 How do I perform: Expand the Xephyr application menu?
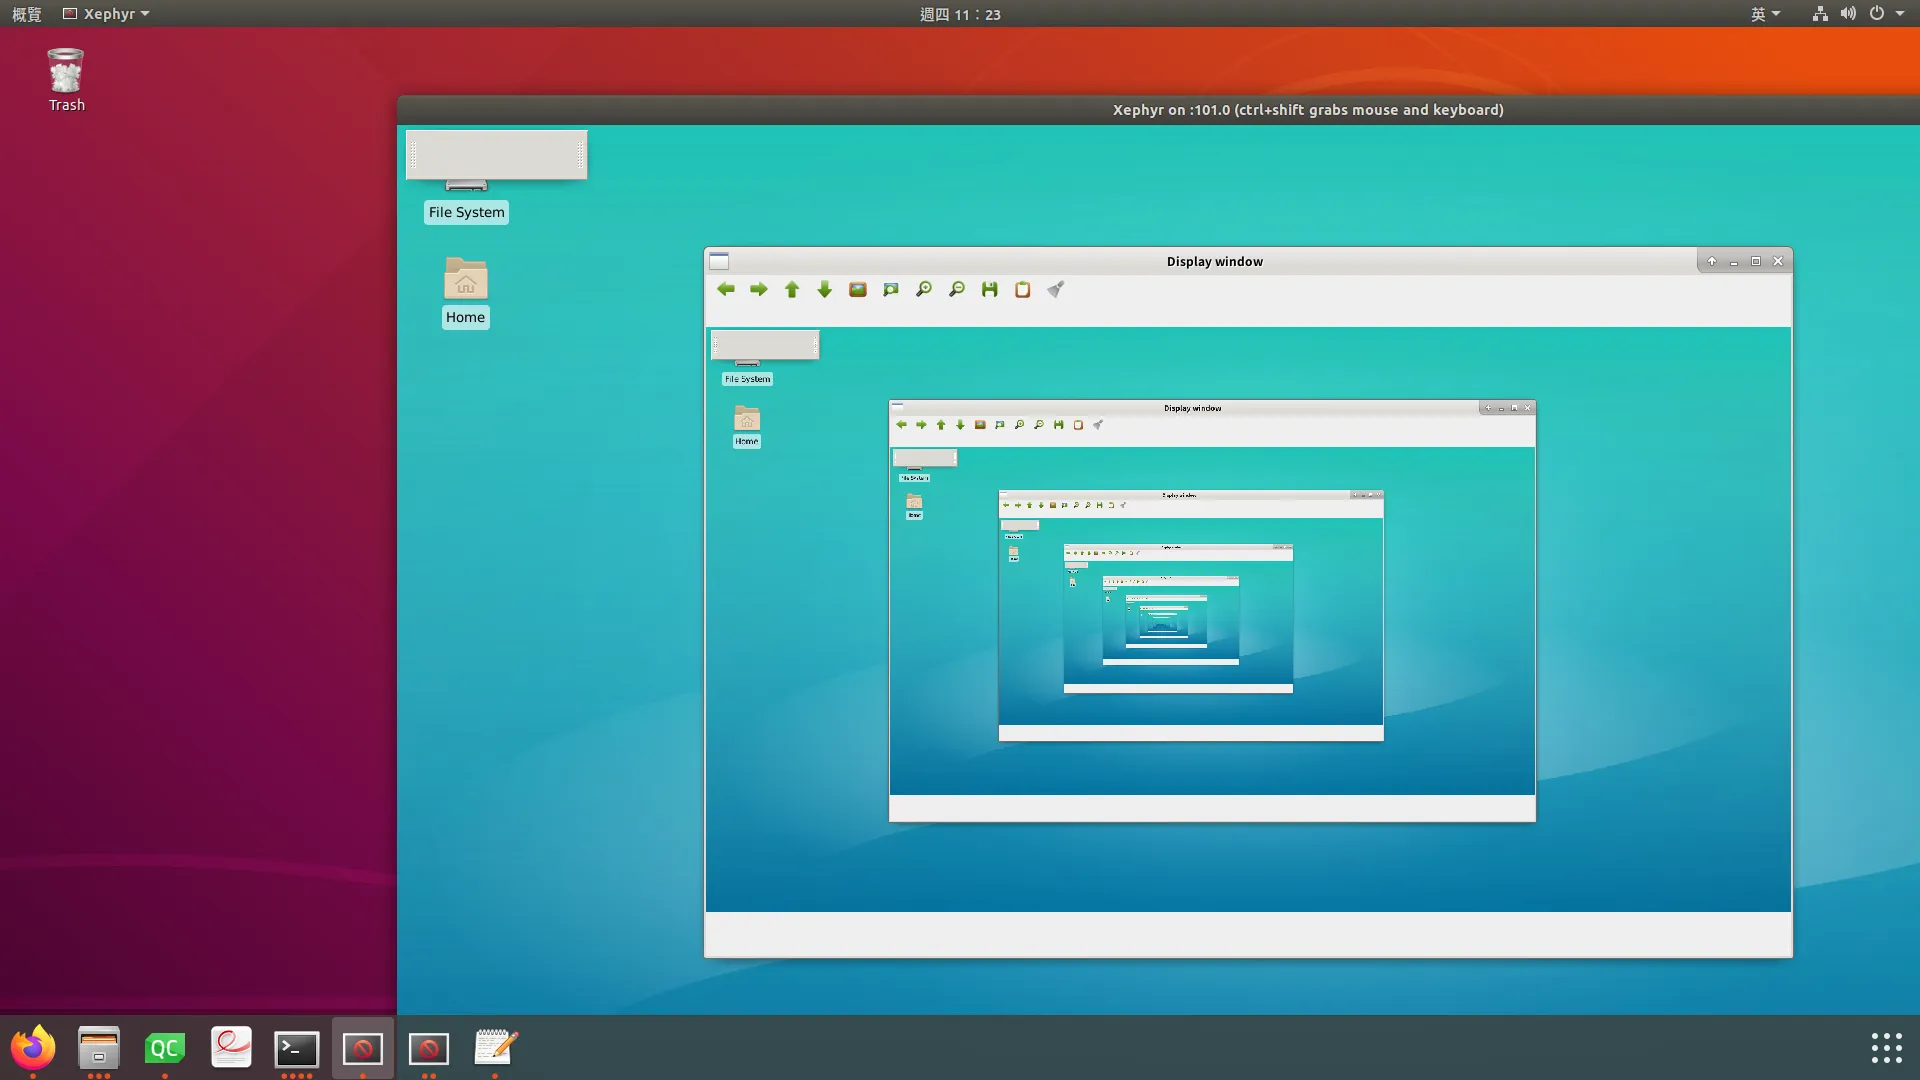click(x=106, y=14)
